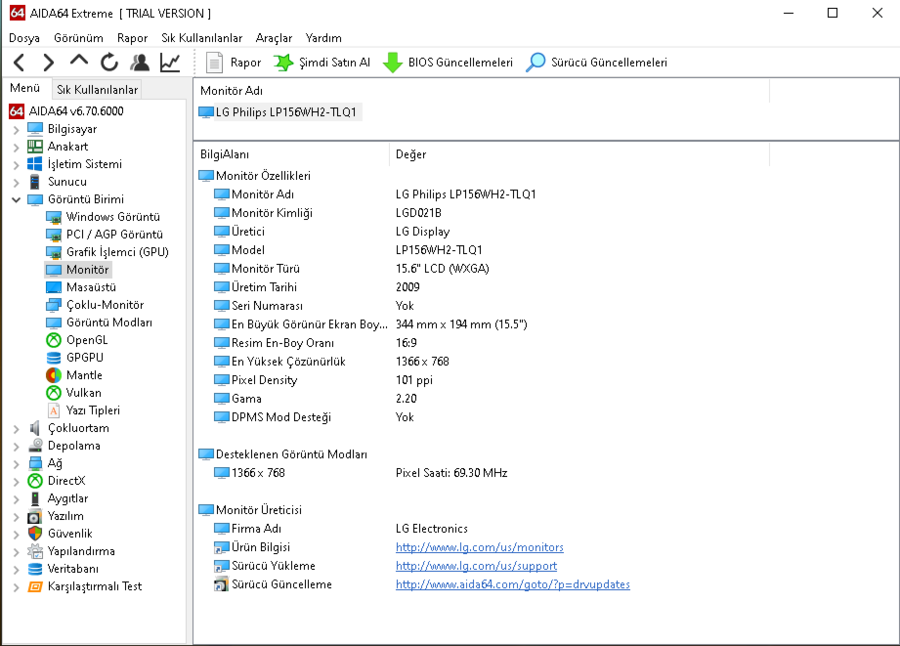Open the OpenGL item

pos(87,340)
